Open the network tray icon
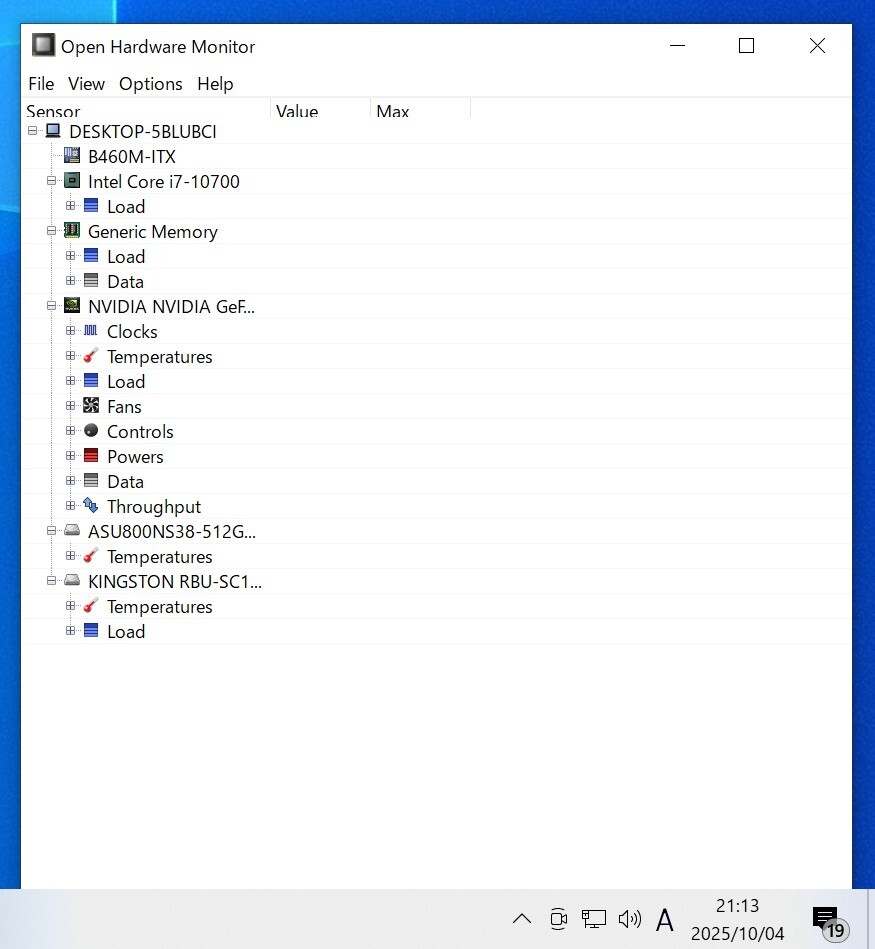The image size is (875, 949). pyautogui.click(x=594, y=919)
